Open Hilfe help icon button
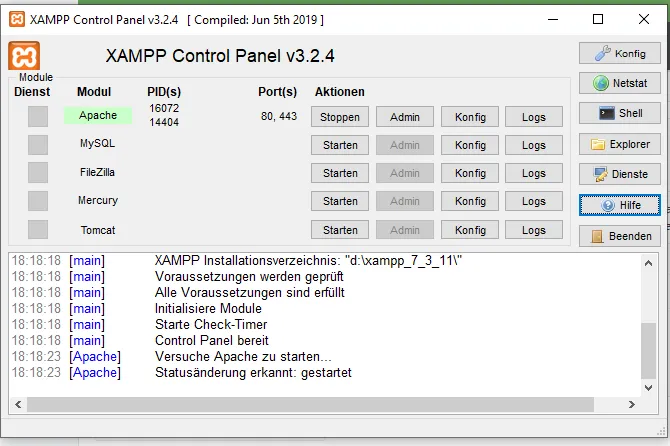The width and height of the screenshot is (670, 446). point(620,205)
